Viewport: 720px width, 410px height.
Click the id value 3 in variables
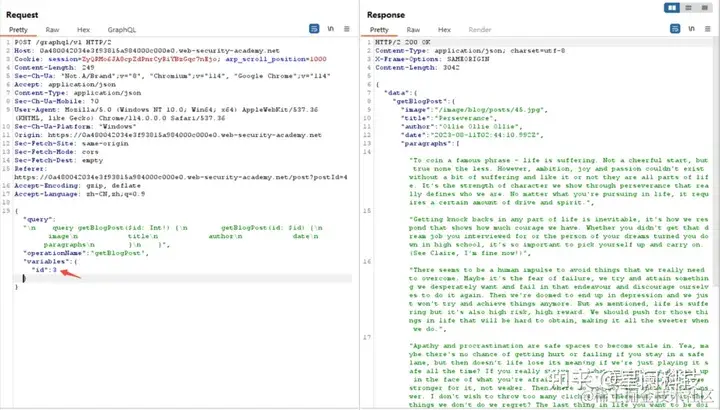click(x=55, y=270)
